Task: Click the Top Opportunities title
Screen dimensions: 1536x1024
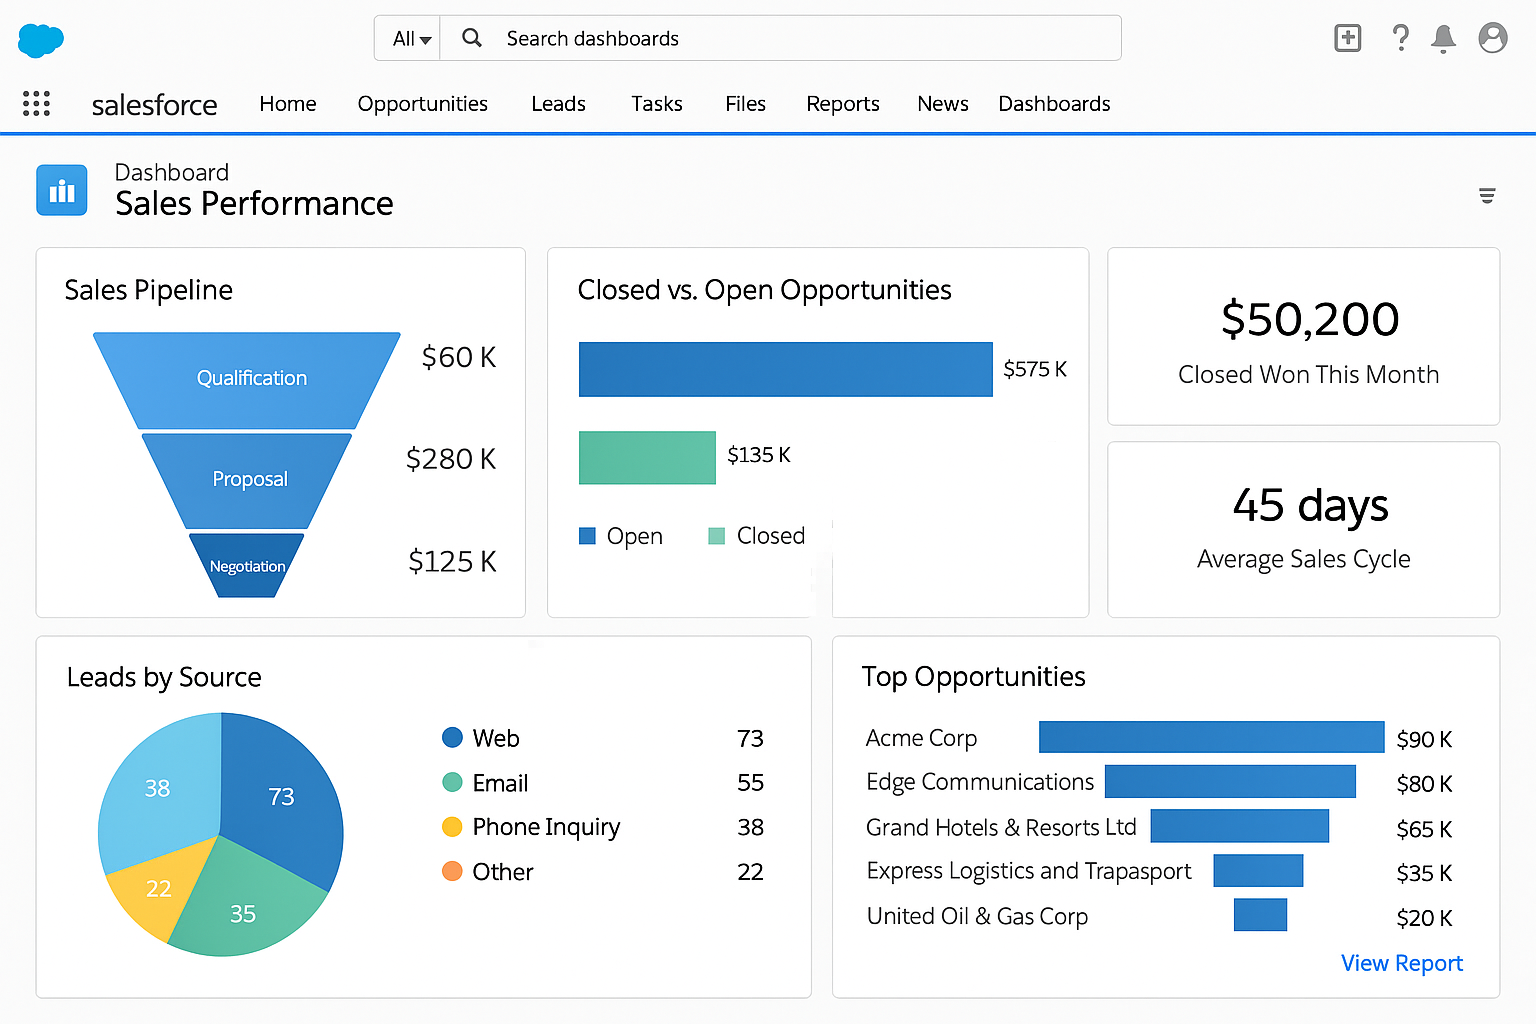Action: (x=973, y=677)
